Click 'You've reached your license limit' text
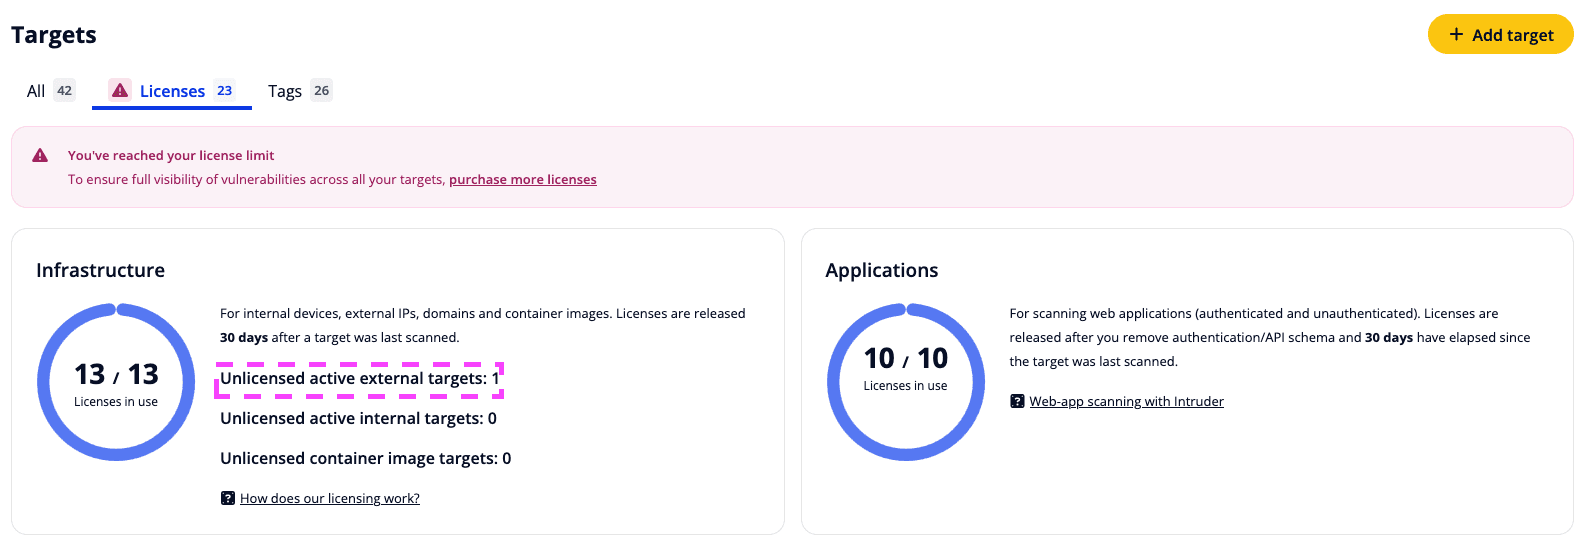The height and width of the screenshot is (544, 1592). coord(171,155)
